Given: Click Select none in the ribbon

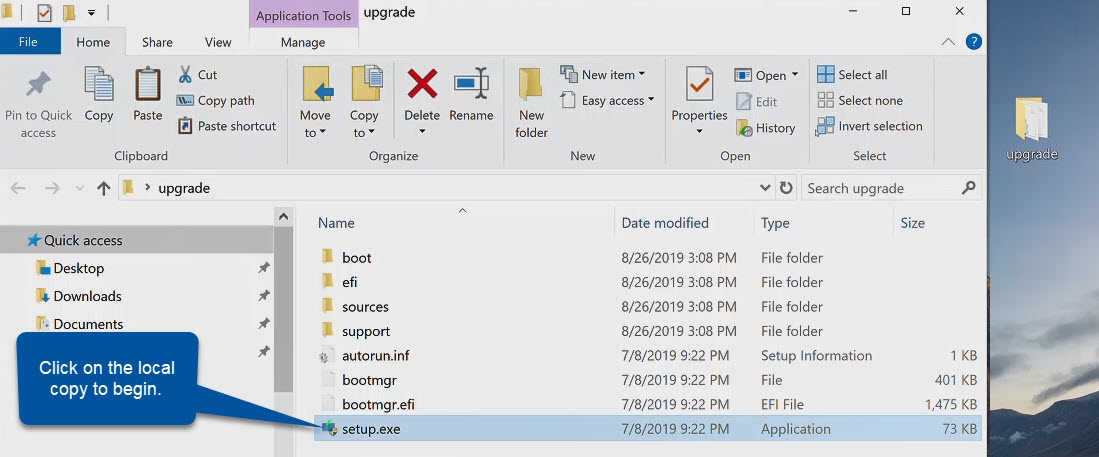Looking at the screenshot, I should (860, 100).
